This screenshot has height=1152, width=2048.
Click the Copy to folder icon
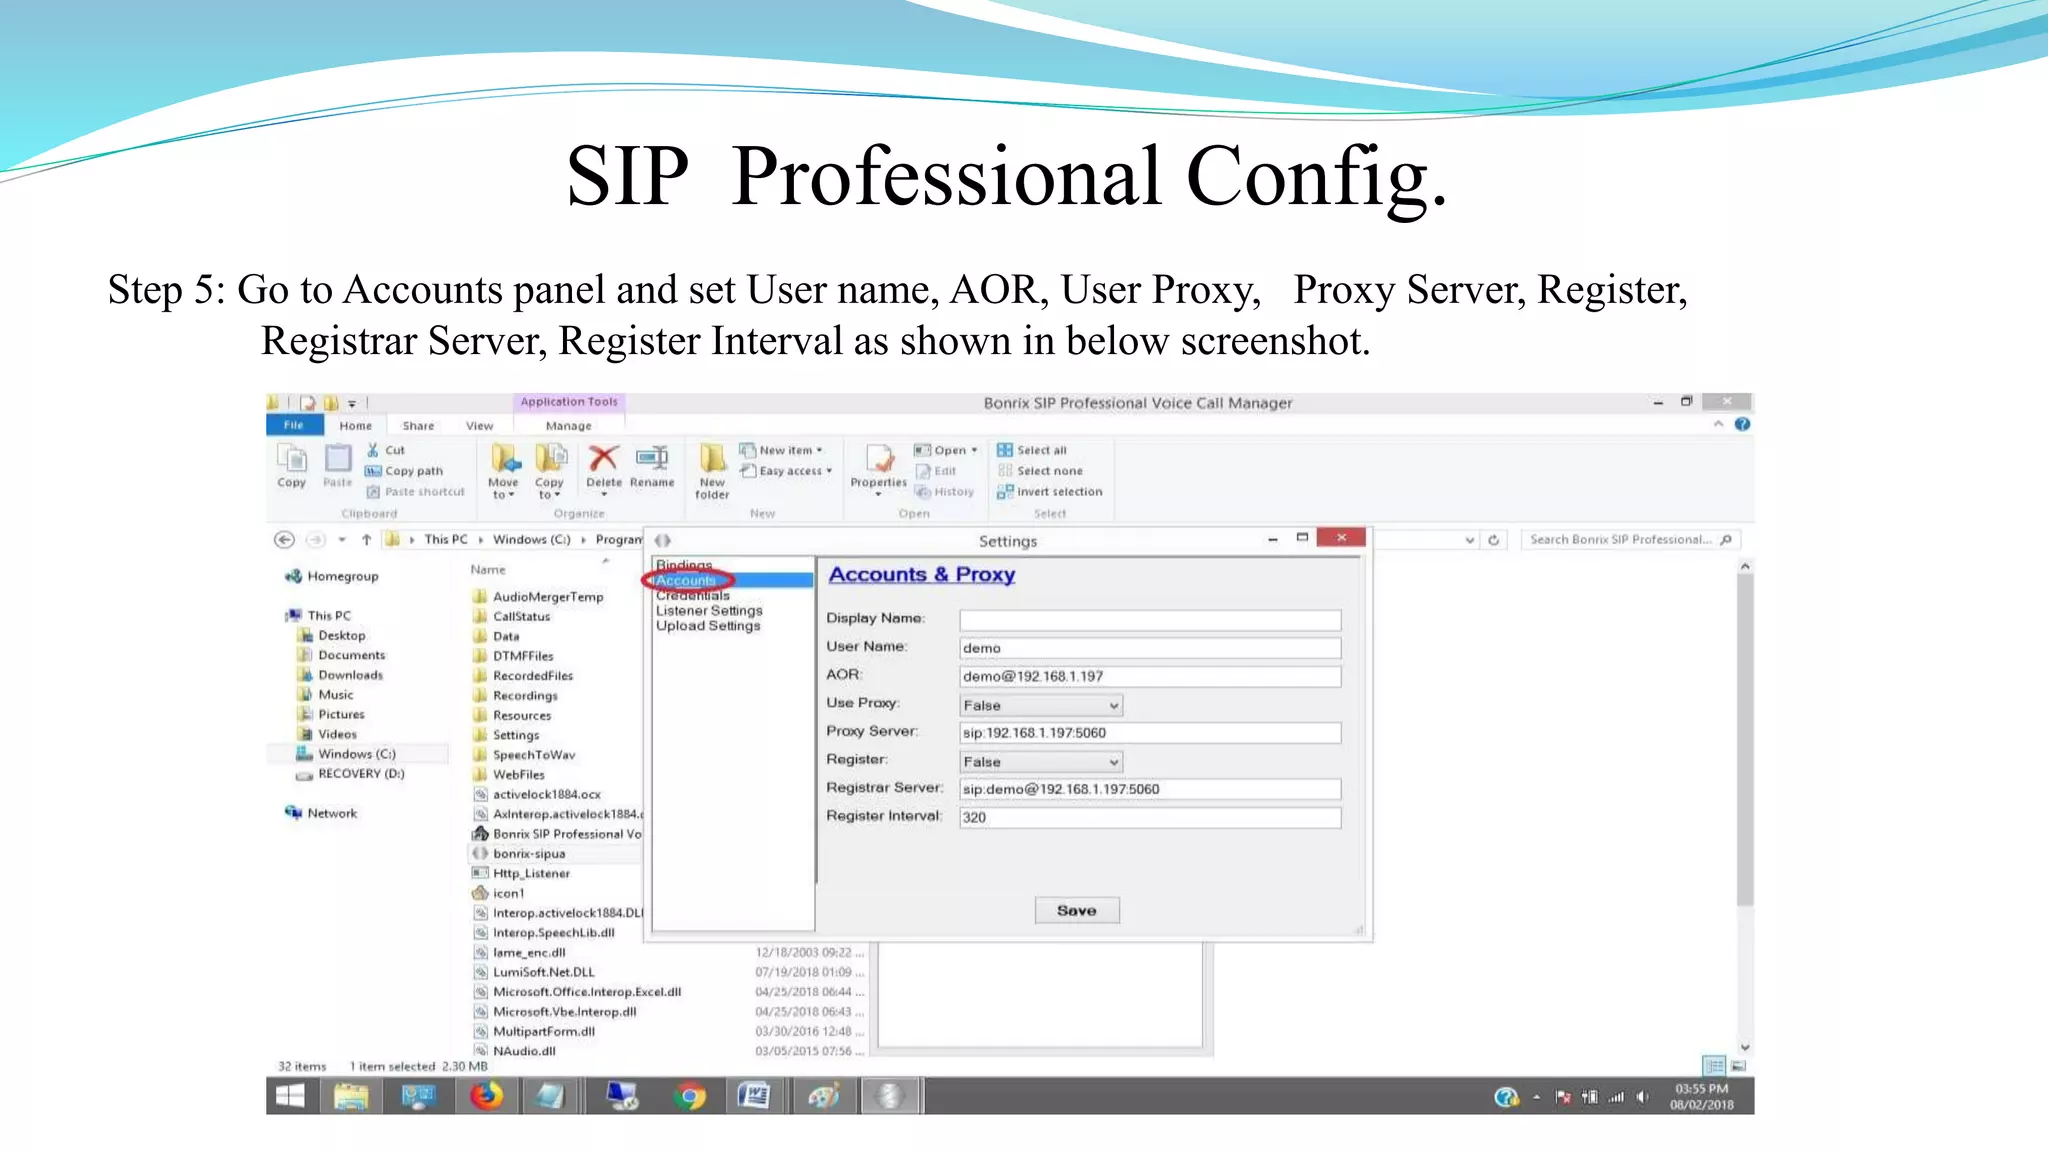click(550, 459)
